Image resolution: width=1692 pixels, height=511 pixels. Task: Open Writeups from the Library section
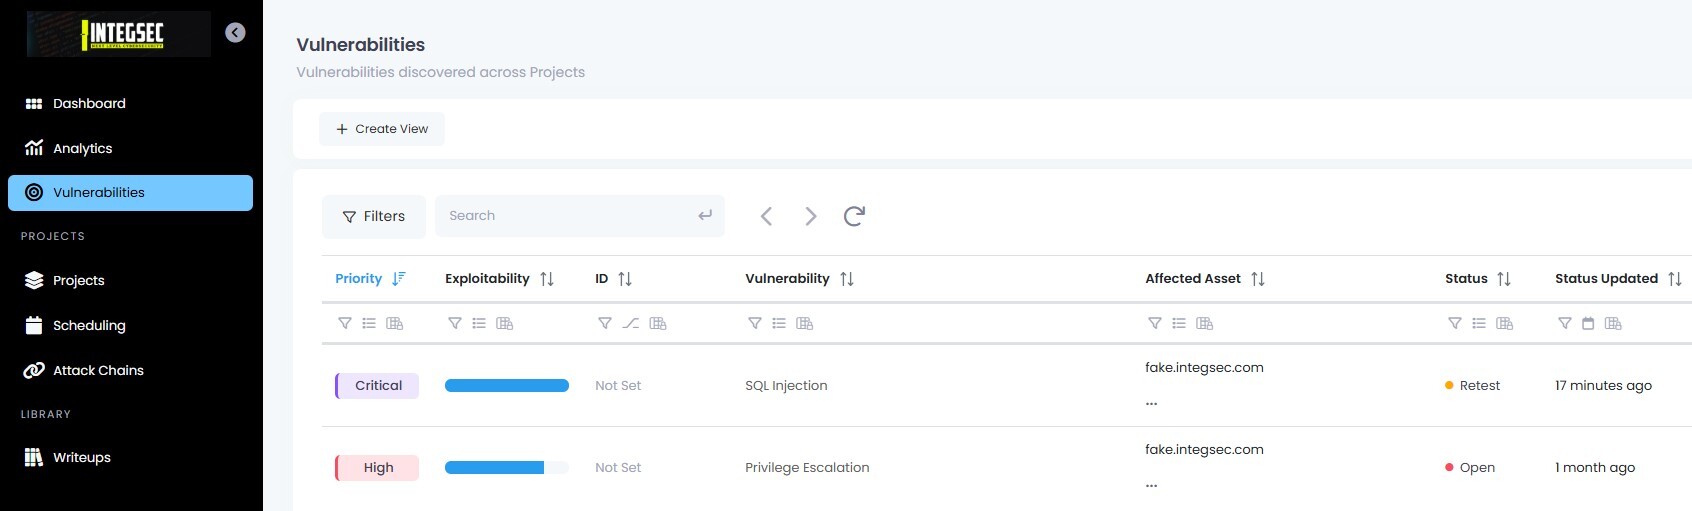81,457
